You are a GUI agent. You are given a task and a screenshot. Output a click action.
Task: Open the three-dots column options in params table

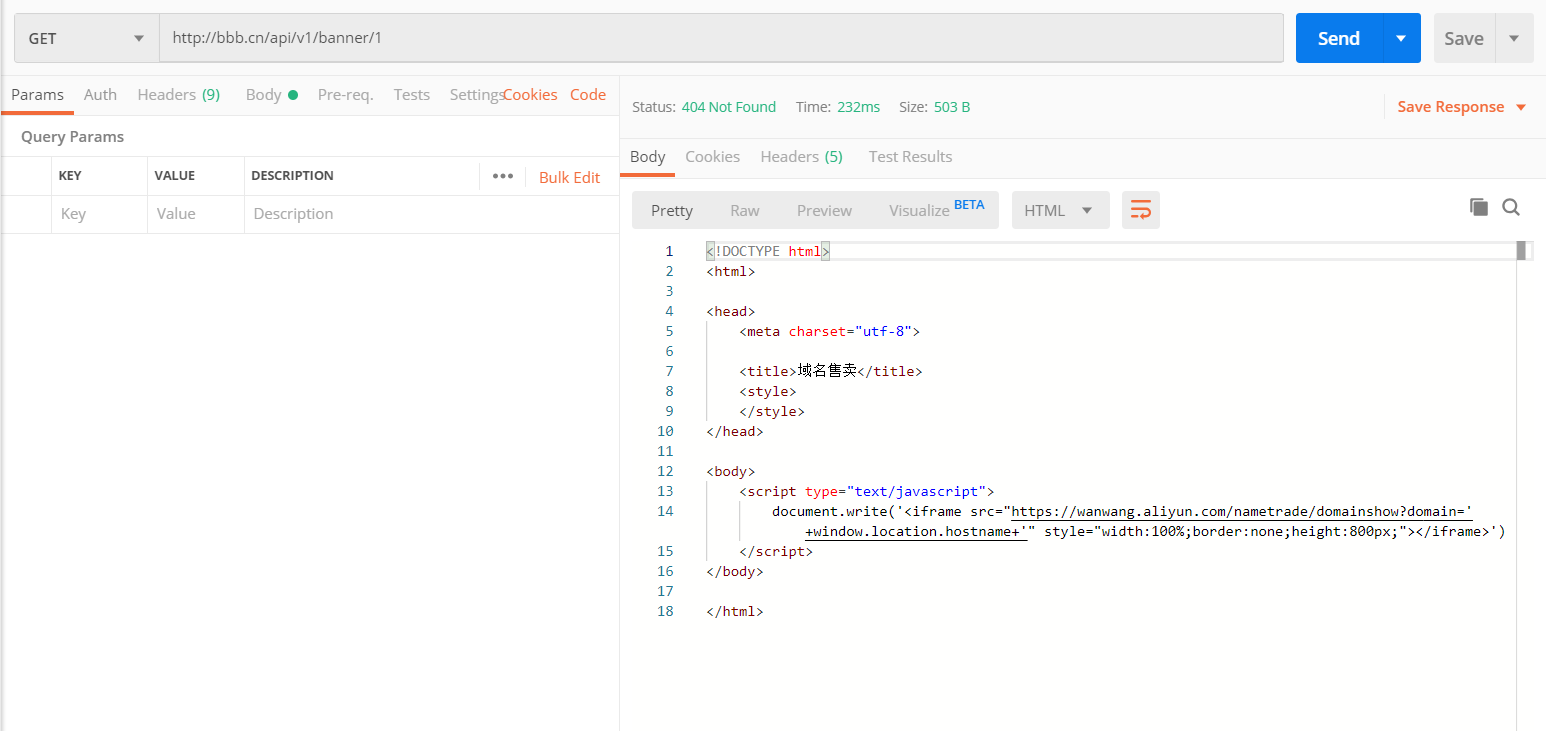(502, 176)
